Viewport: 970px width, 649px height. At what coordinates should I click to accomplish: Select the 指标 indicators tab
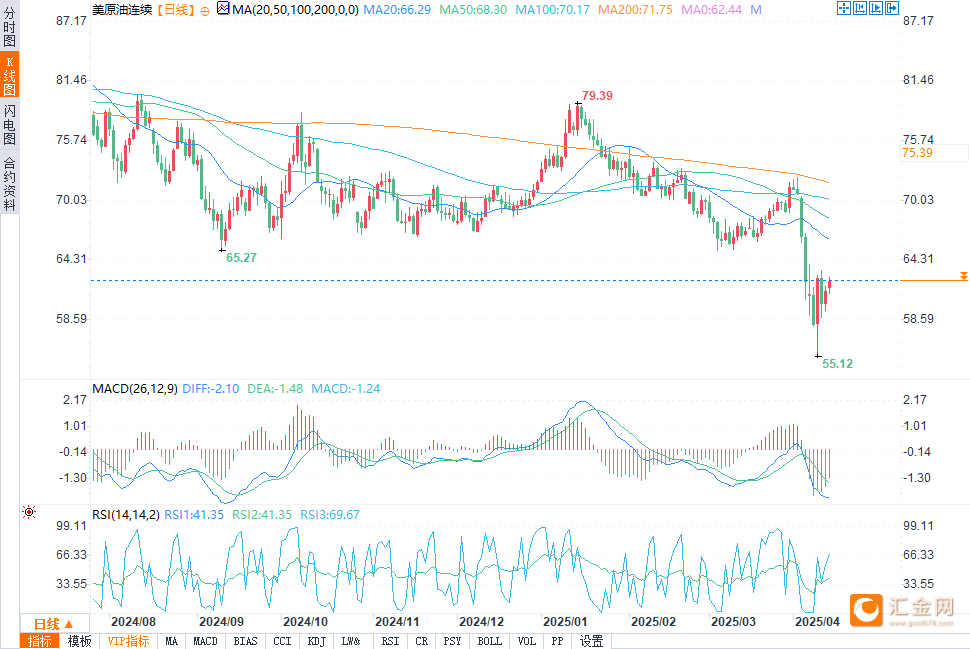[40, 642]
